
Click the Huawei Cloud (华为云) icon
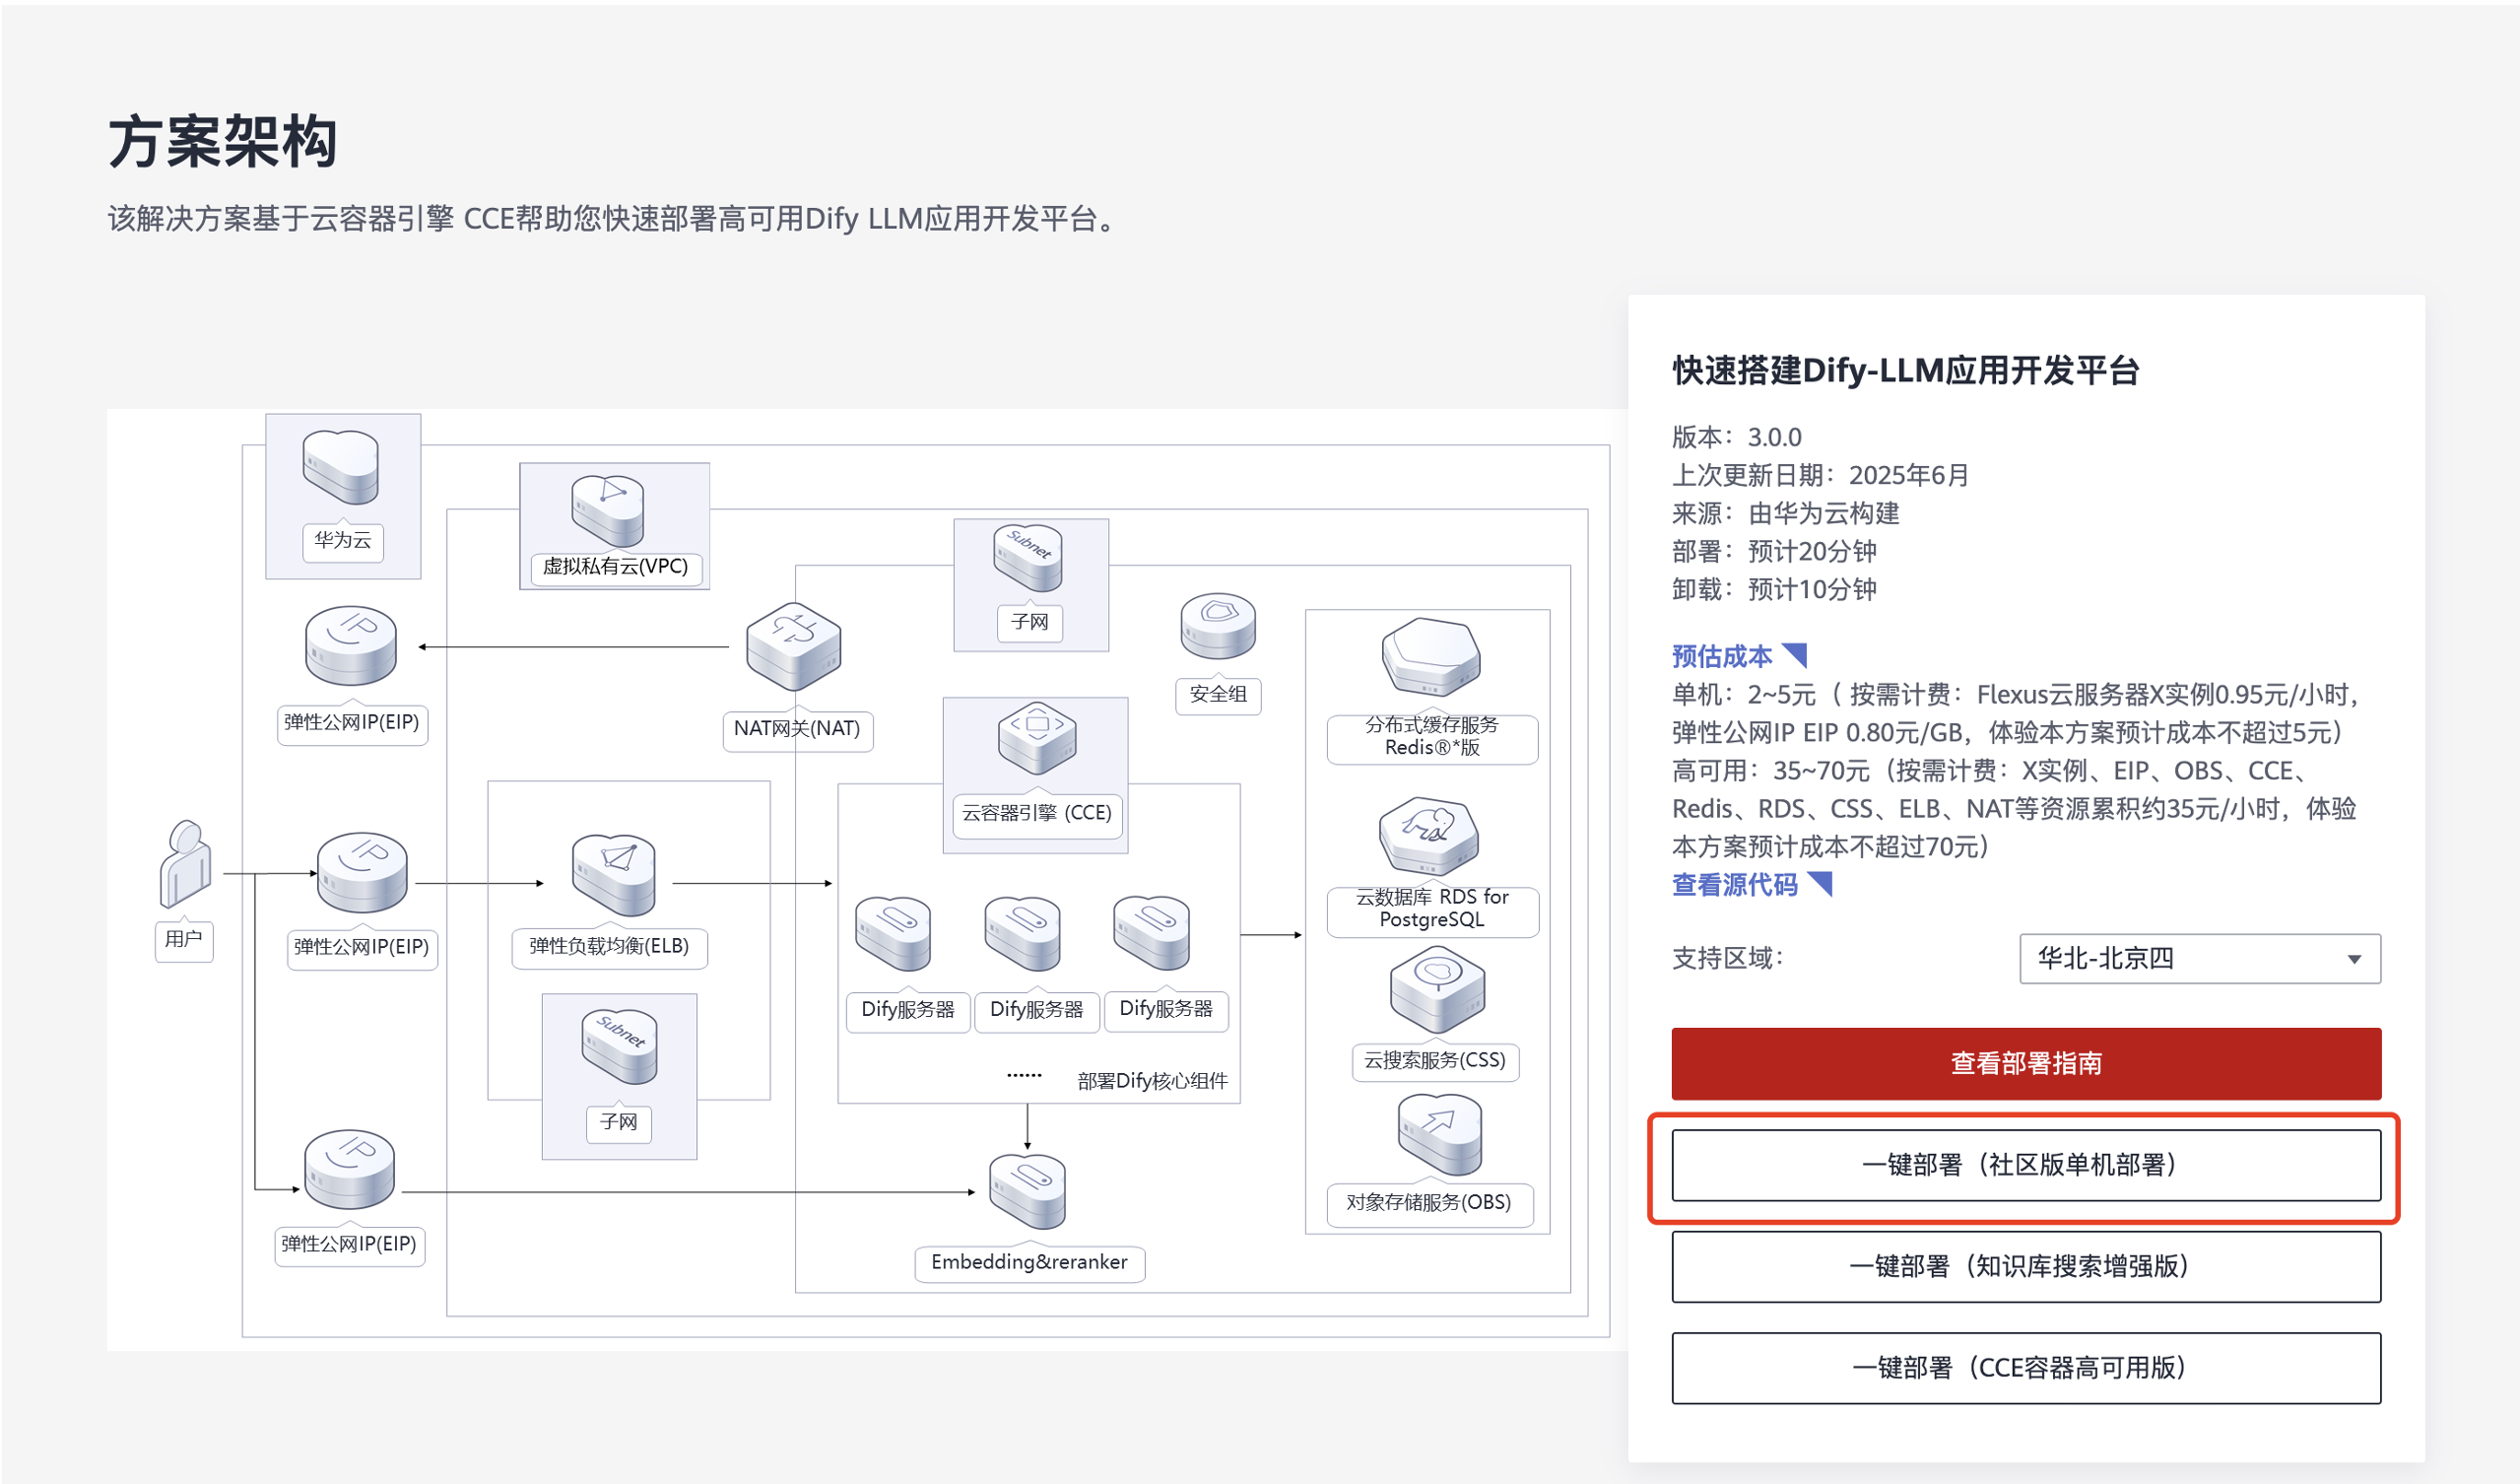coord(341,467)
